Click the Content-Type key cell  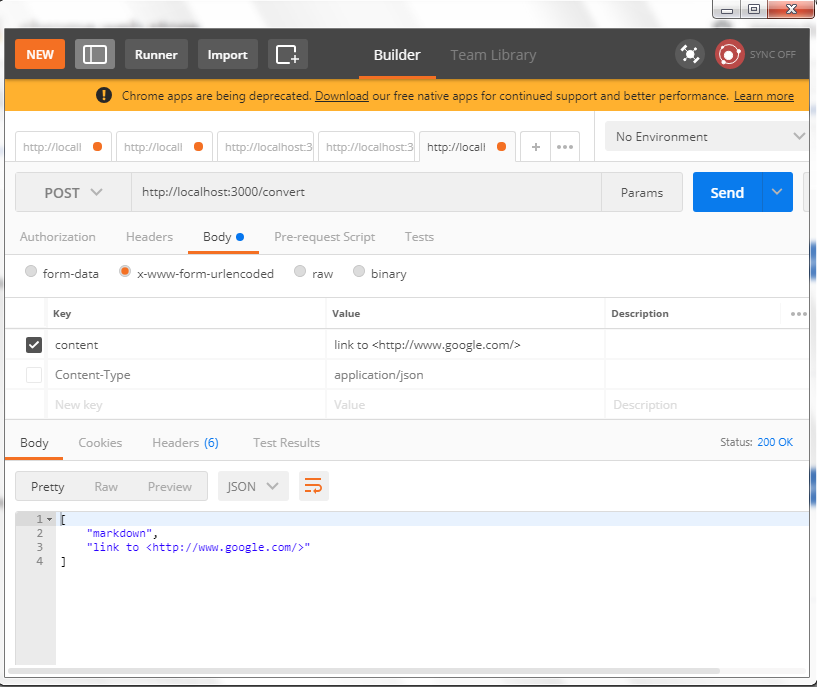point(186,374)
